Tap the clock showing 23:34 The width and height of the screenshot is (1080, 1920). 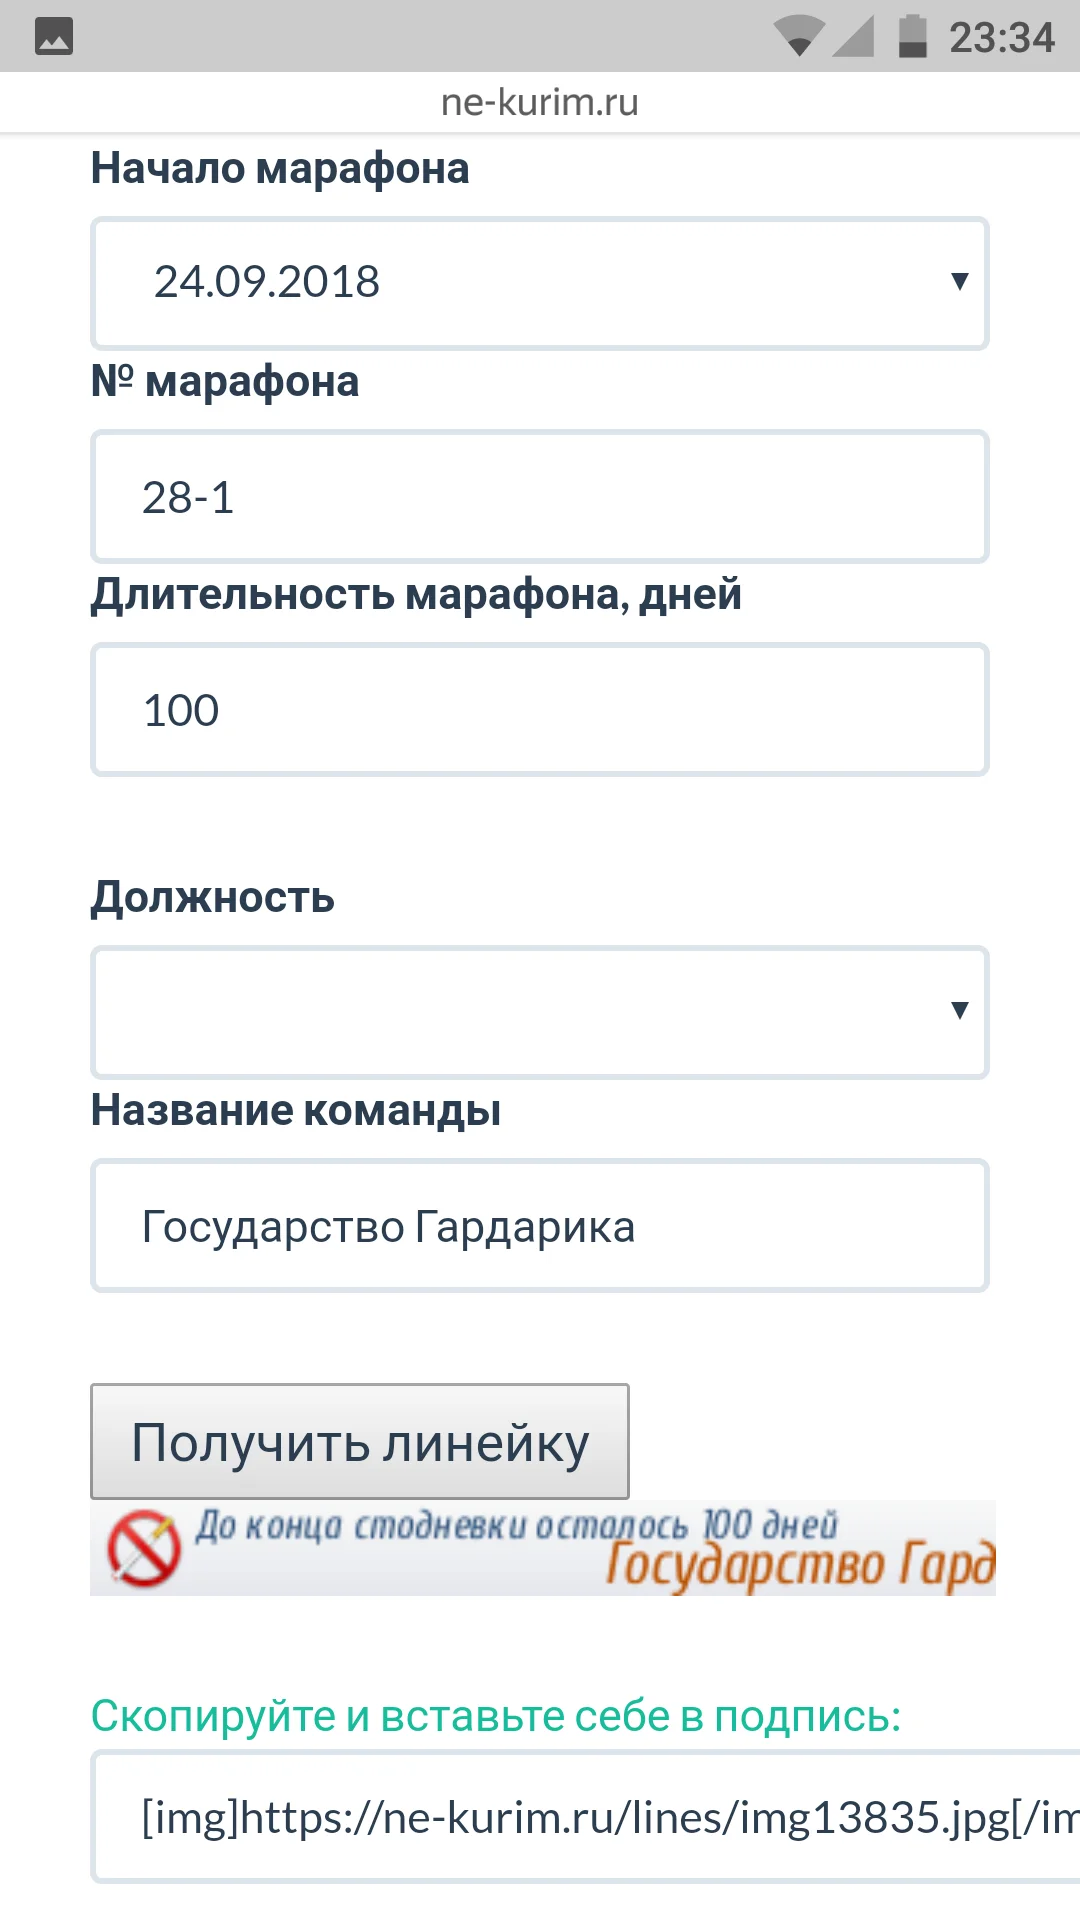tap(1000, 37)
